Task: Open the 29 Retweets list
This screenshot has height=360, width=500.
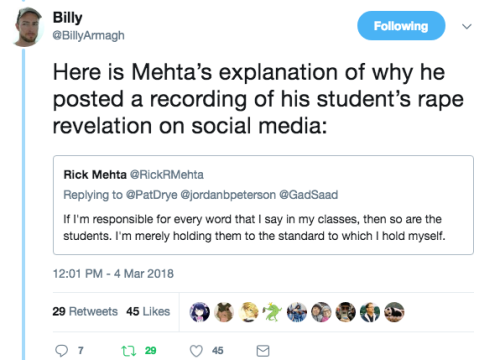Action: (85, 311)
